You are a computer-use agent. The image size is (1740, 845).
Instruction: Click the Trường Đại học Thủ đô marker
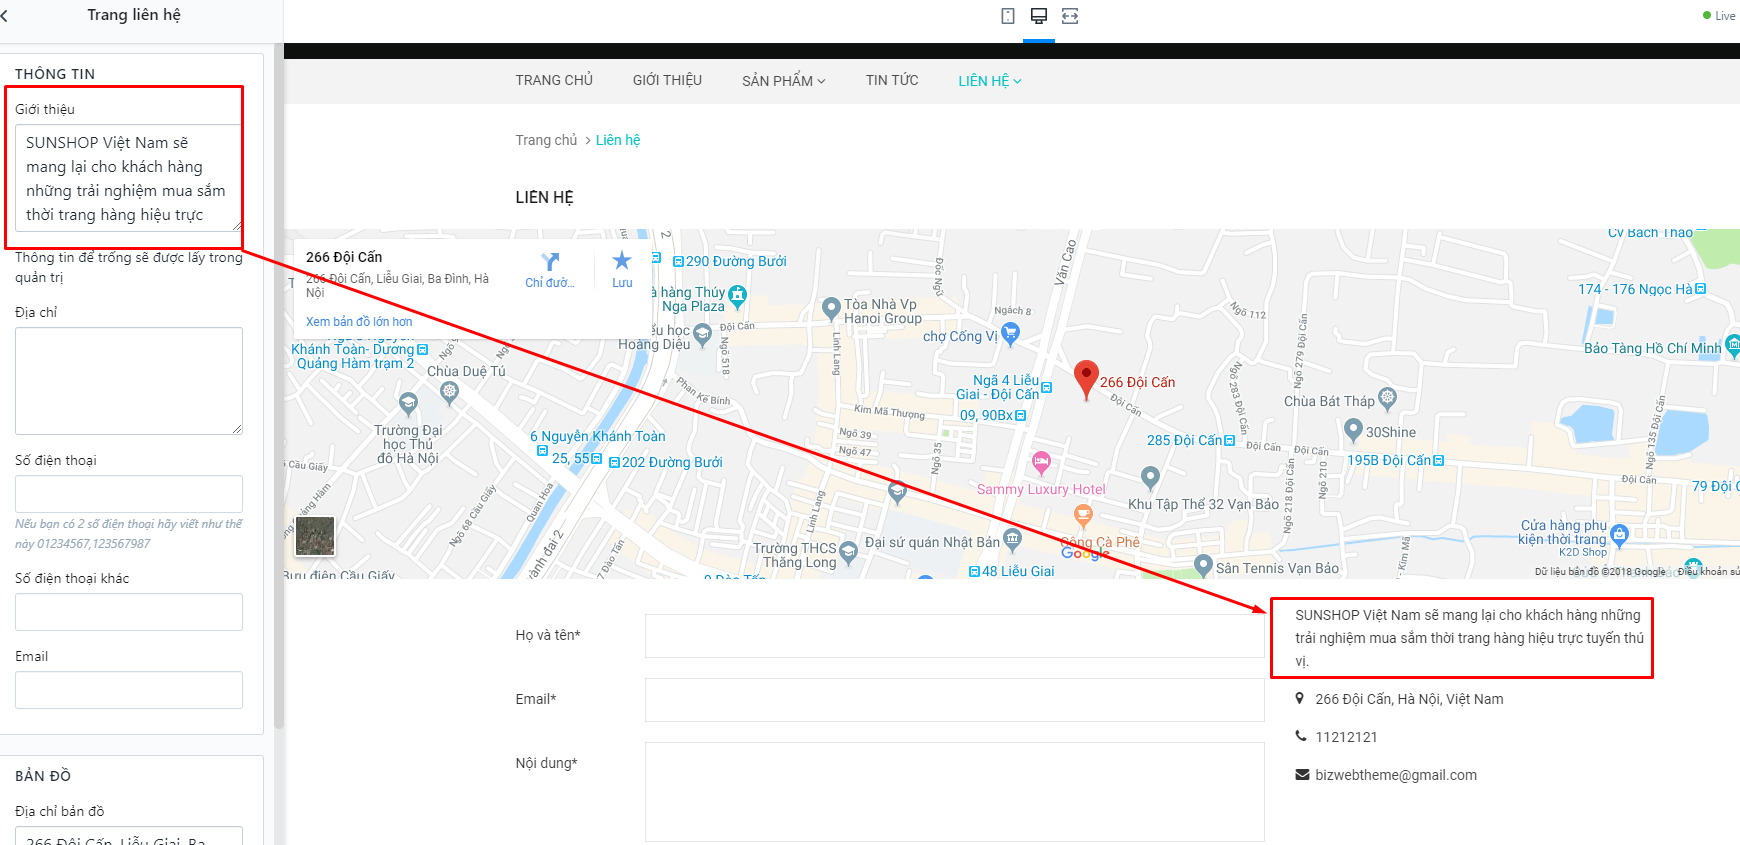click(x=408, y=404)
